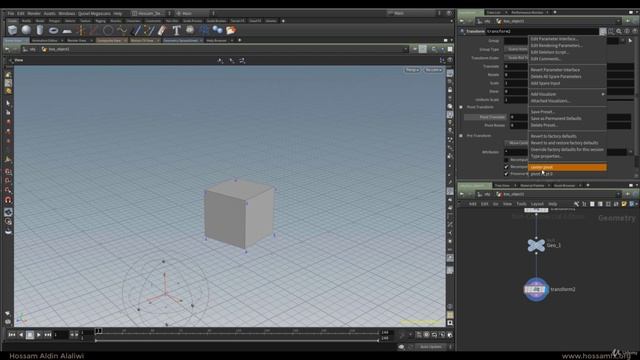Click the Pivot Translate label button
640x360 pixels.
point(486,117)
